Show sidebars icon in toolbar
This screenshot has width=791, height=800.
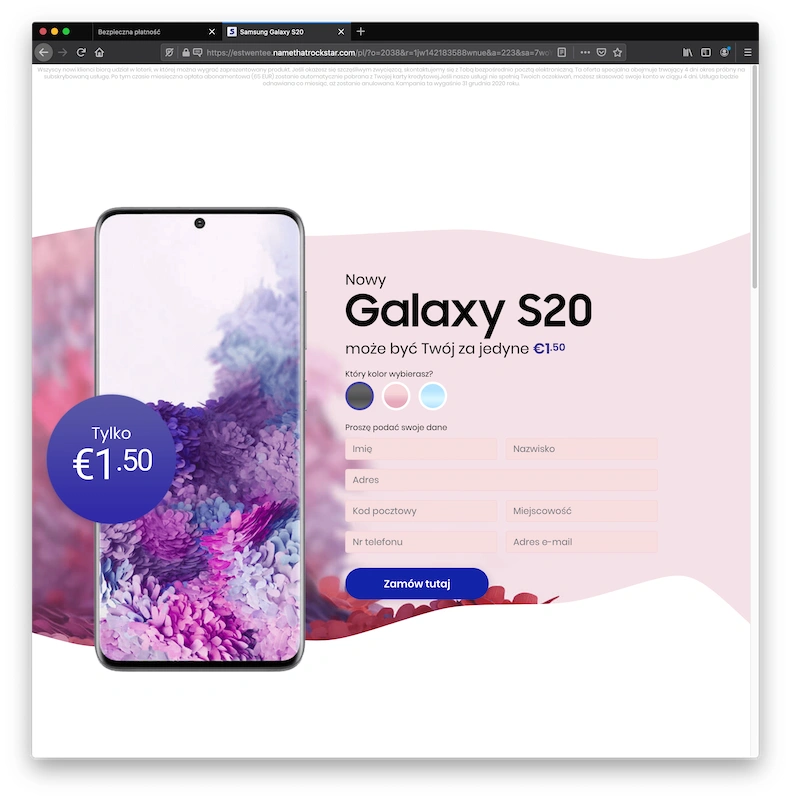(x=706, y=52)
